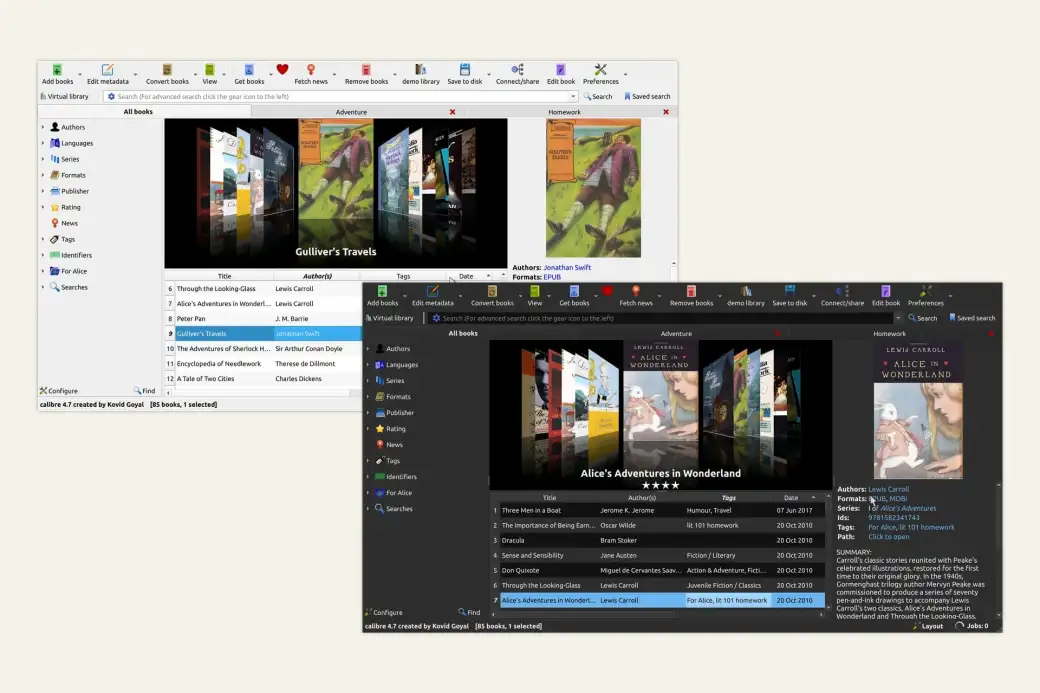
Task: Click the Search button in light window
Action: (598, 96)
